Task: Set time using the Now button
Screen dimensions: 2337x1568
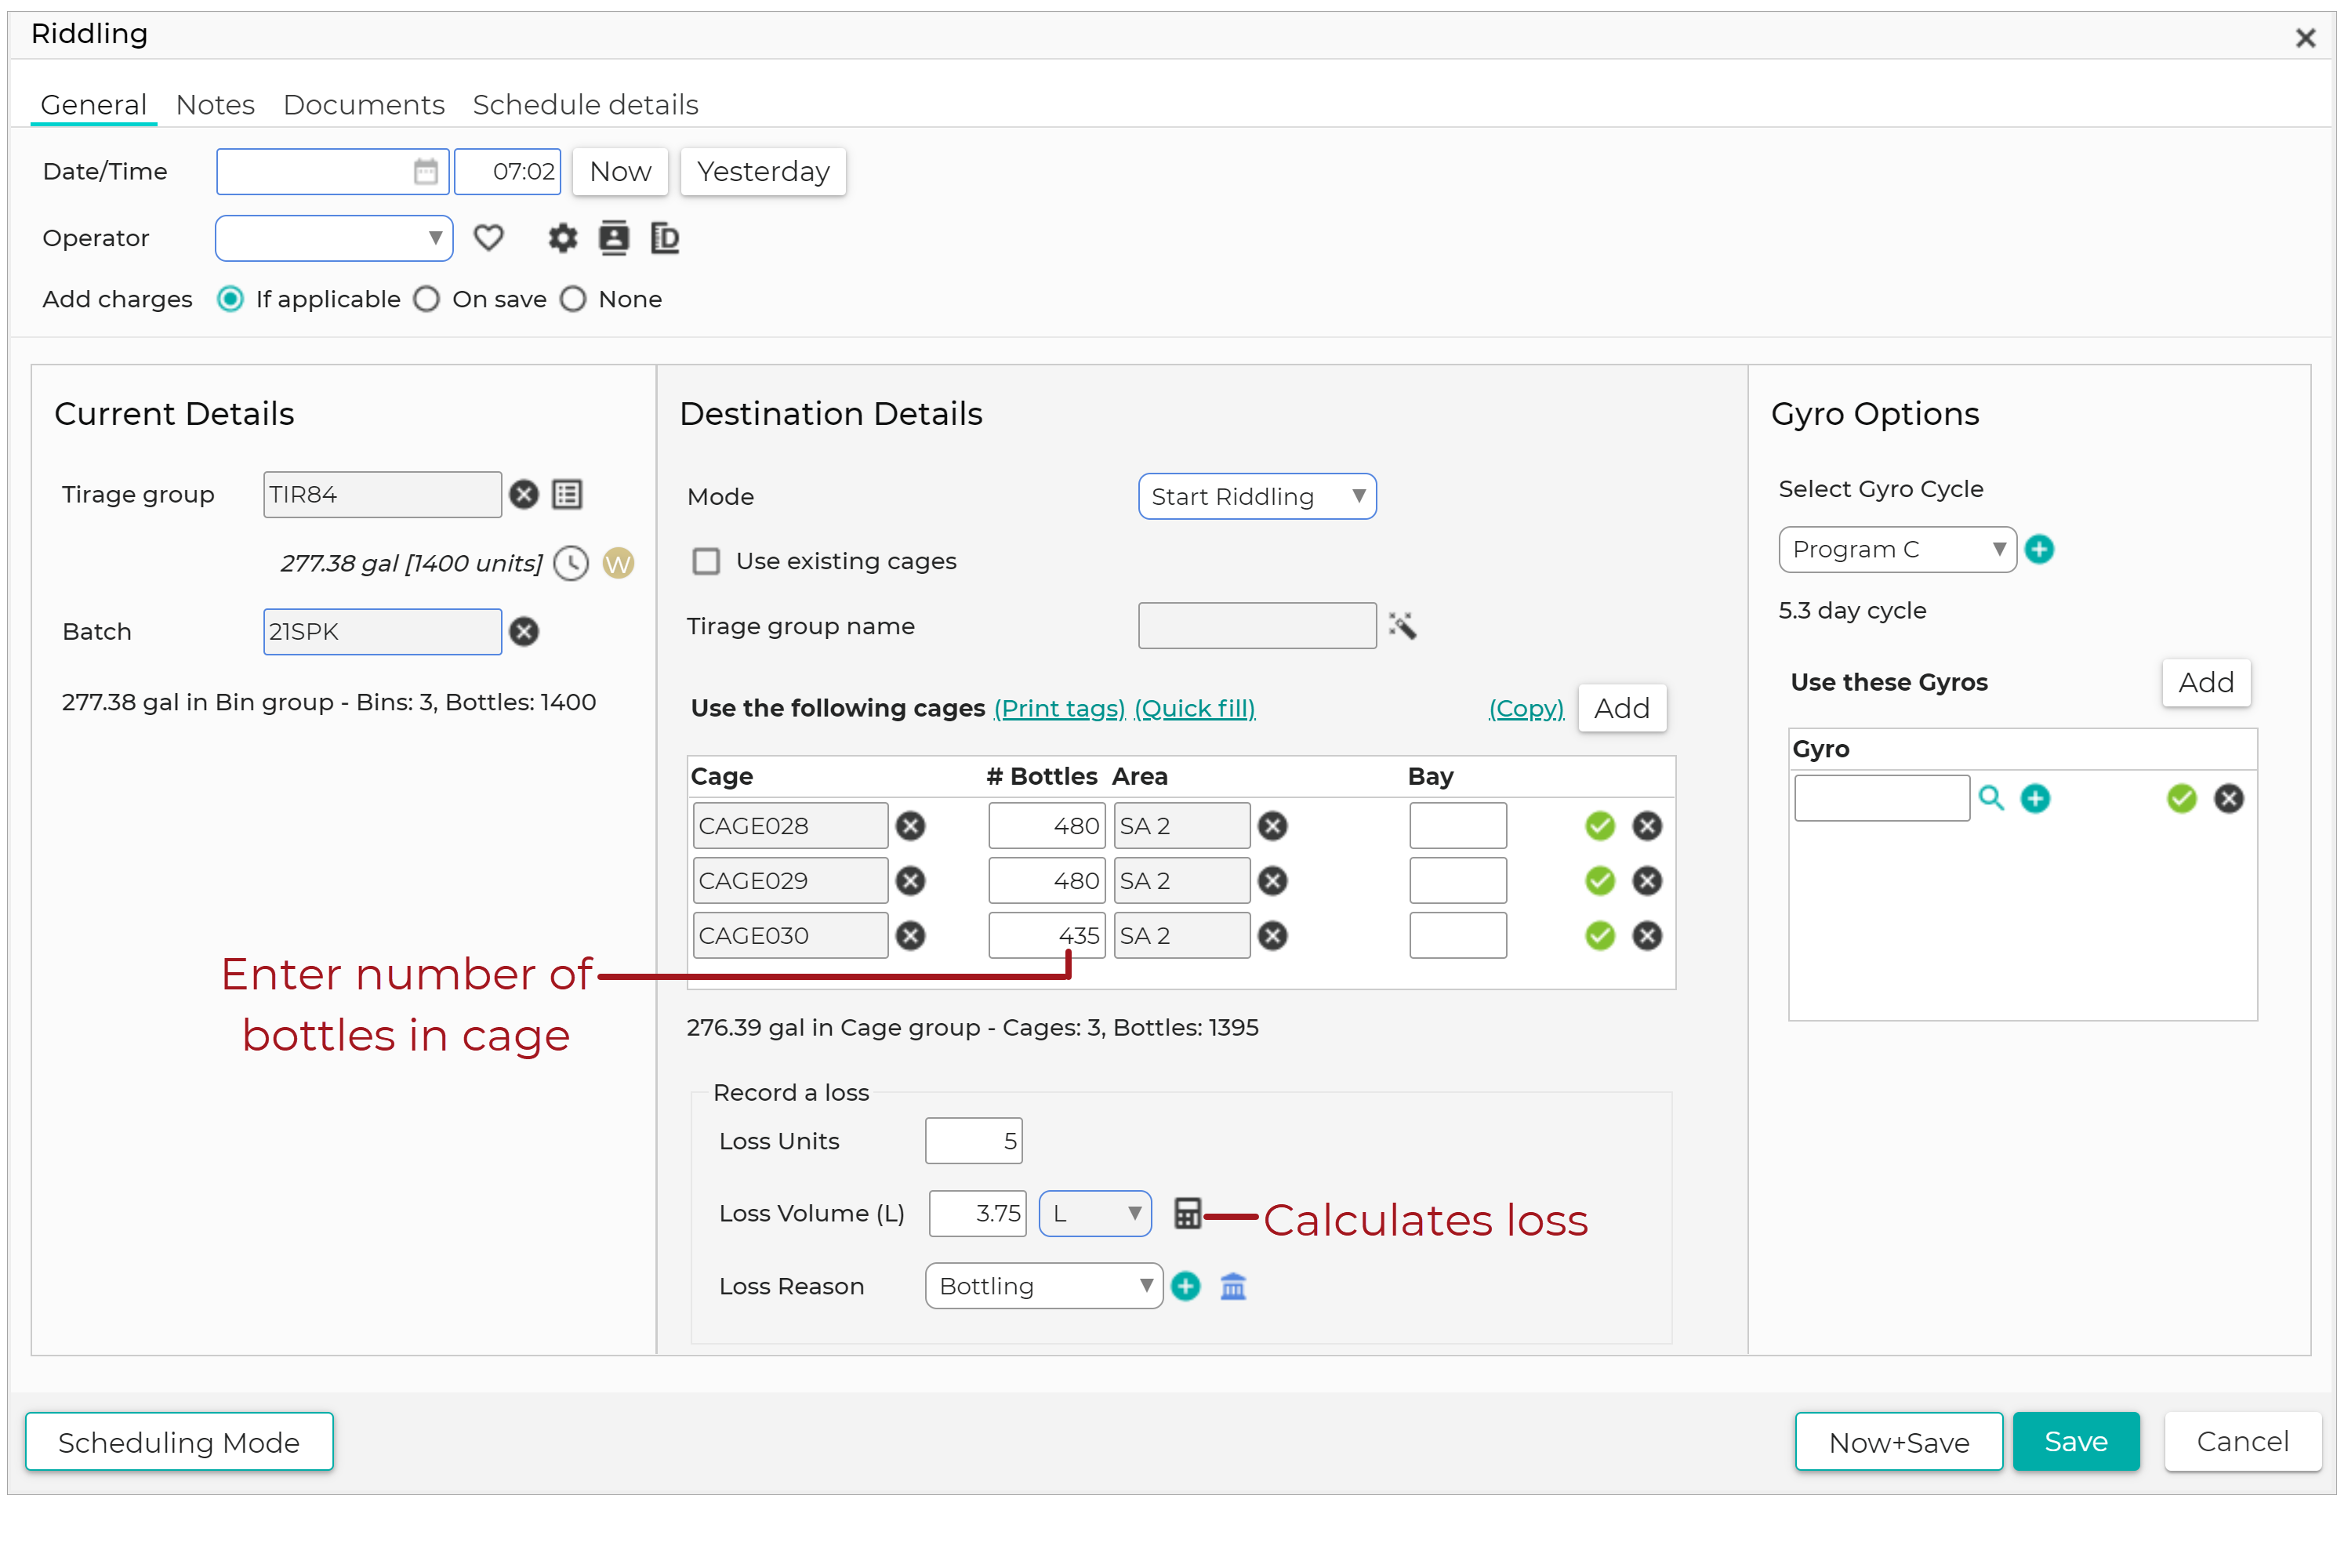Action: click(x=620, y=172)
